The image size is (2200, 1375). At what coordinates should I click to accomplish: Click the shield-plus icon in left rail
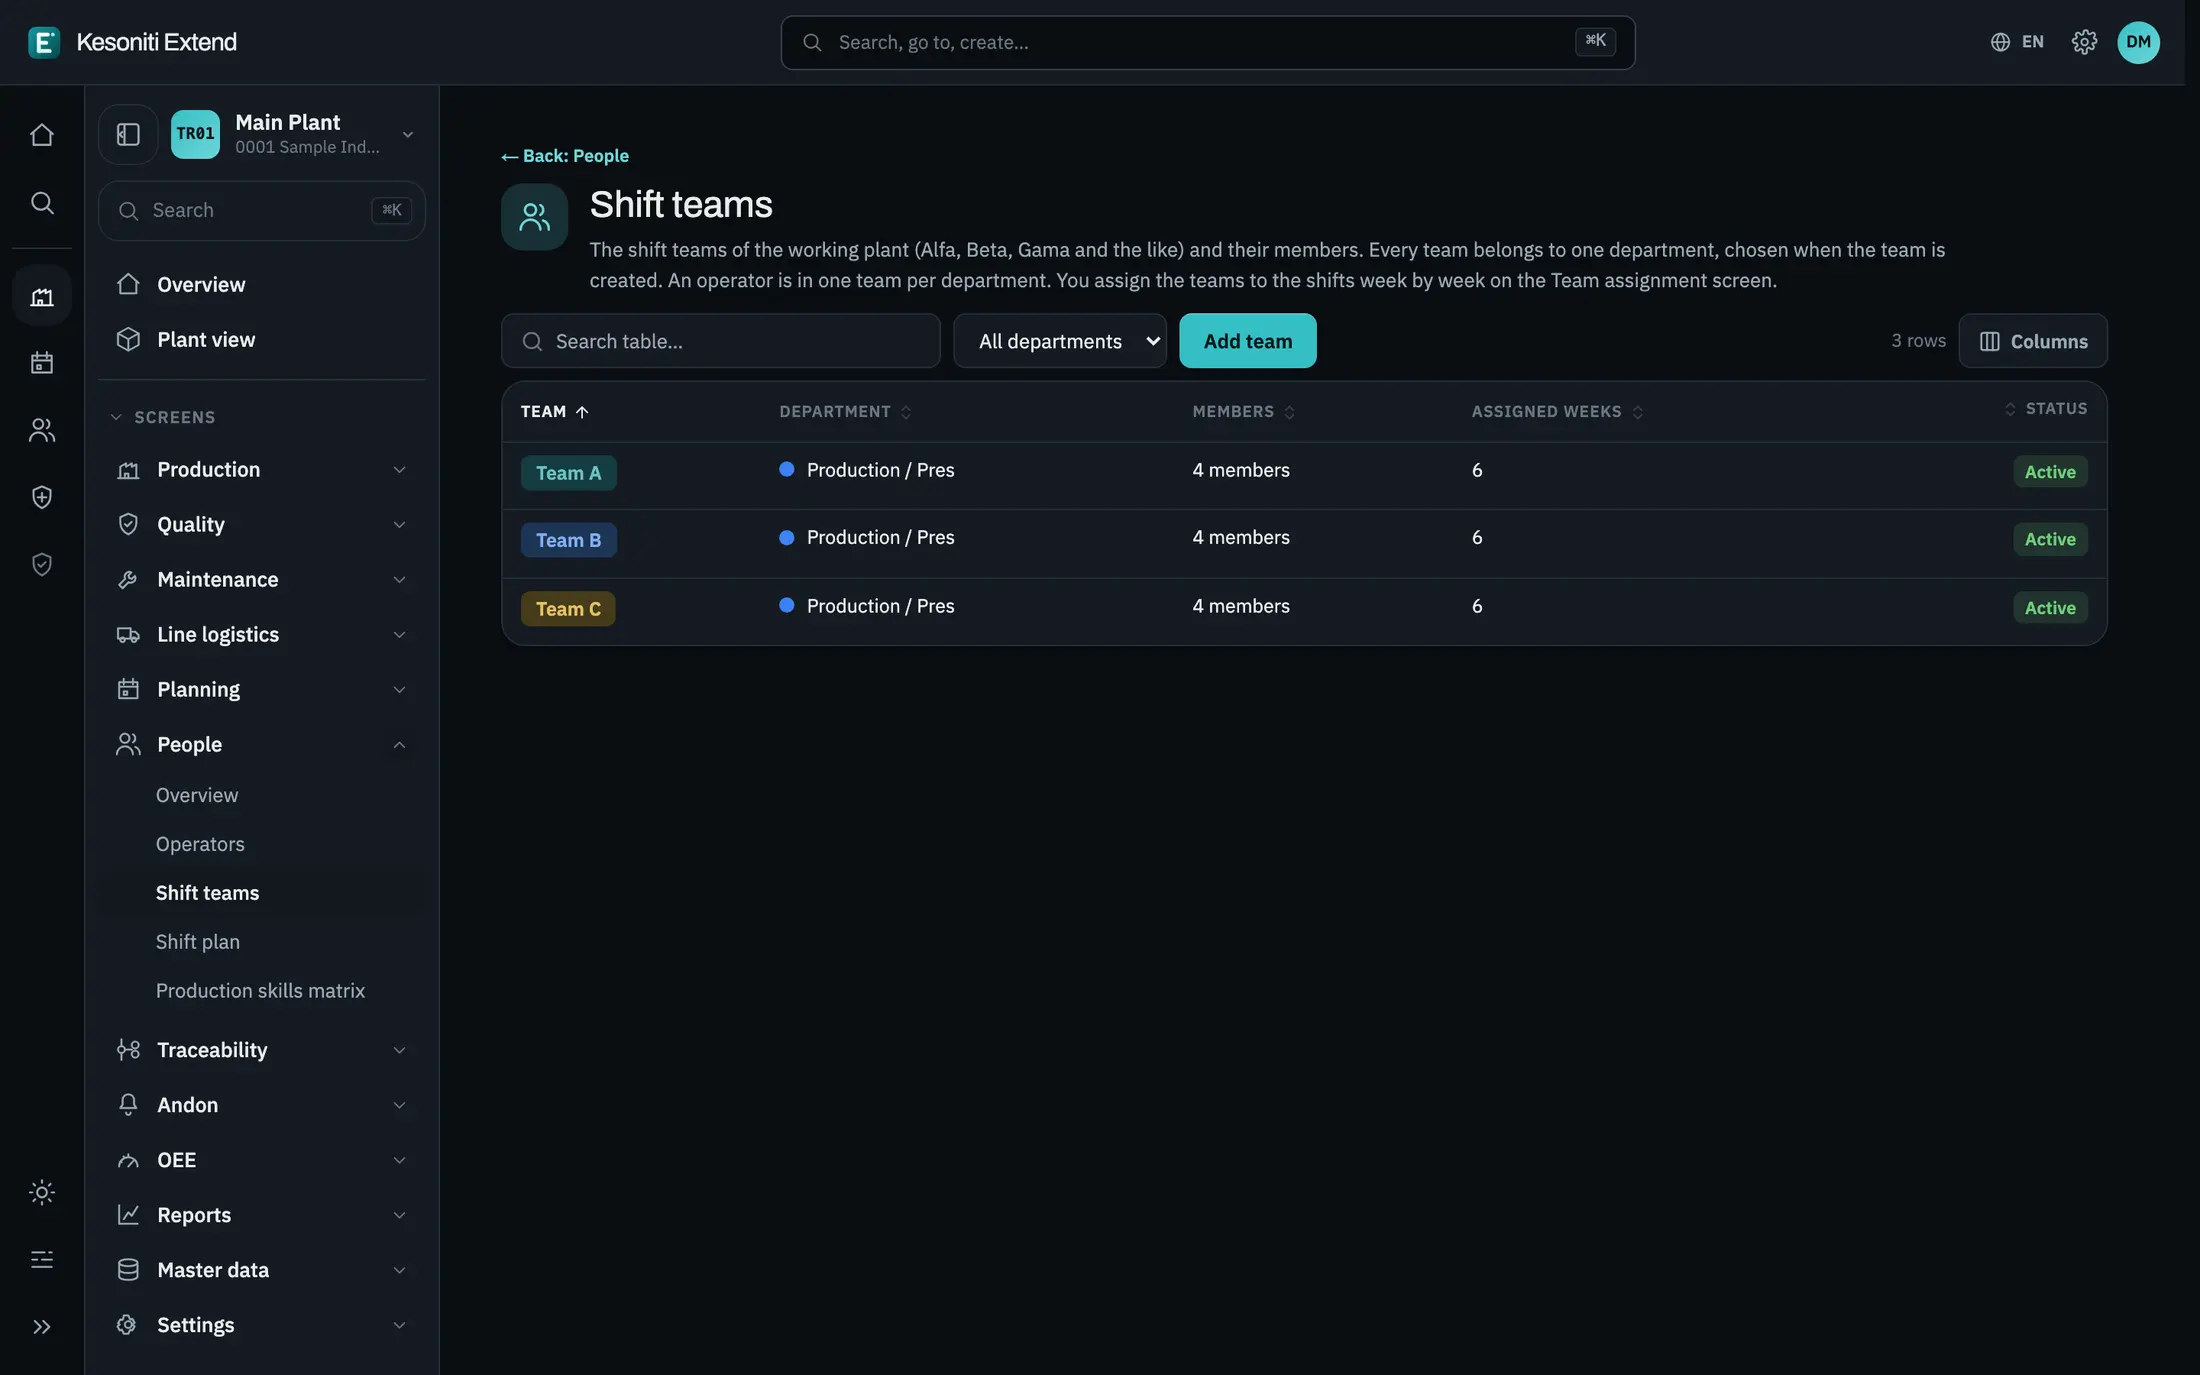tap(41, 497)
